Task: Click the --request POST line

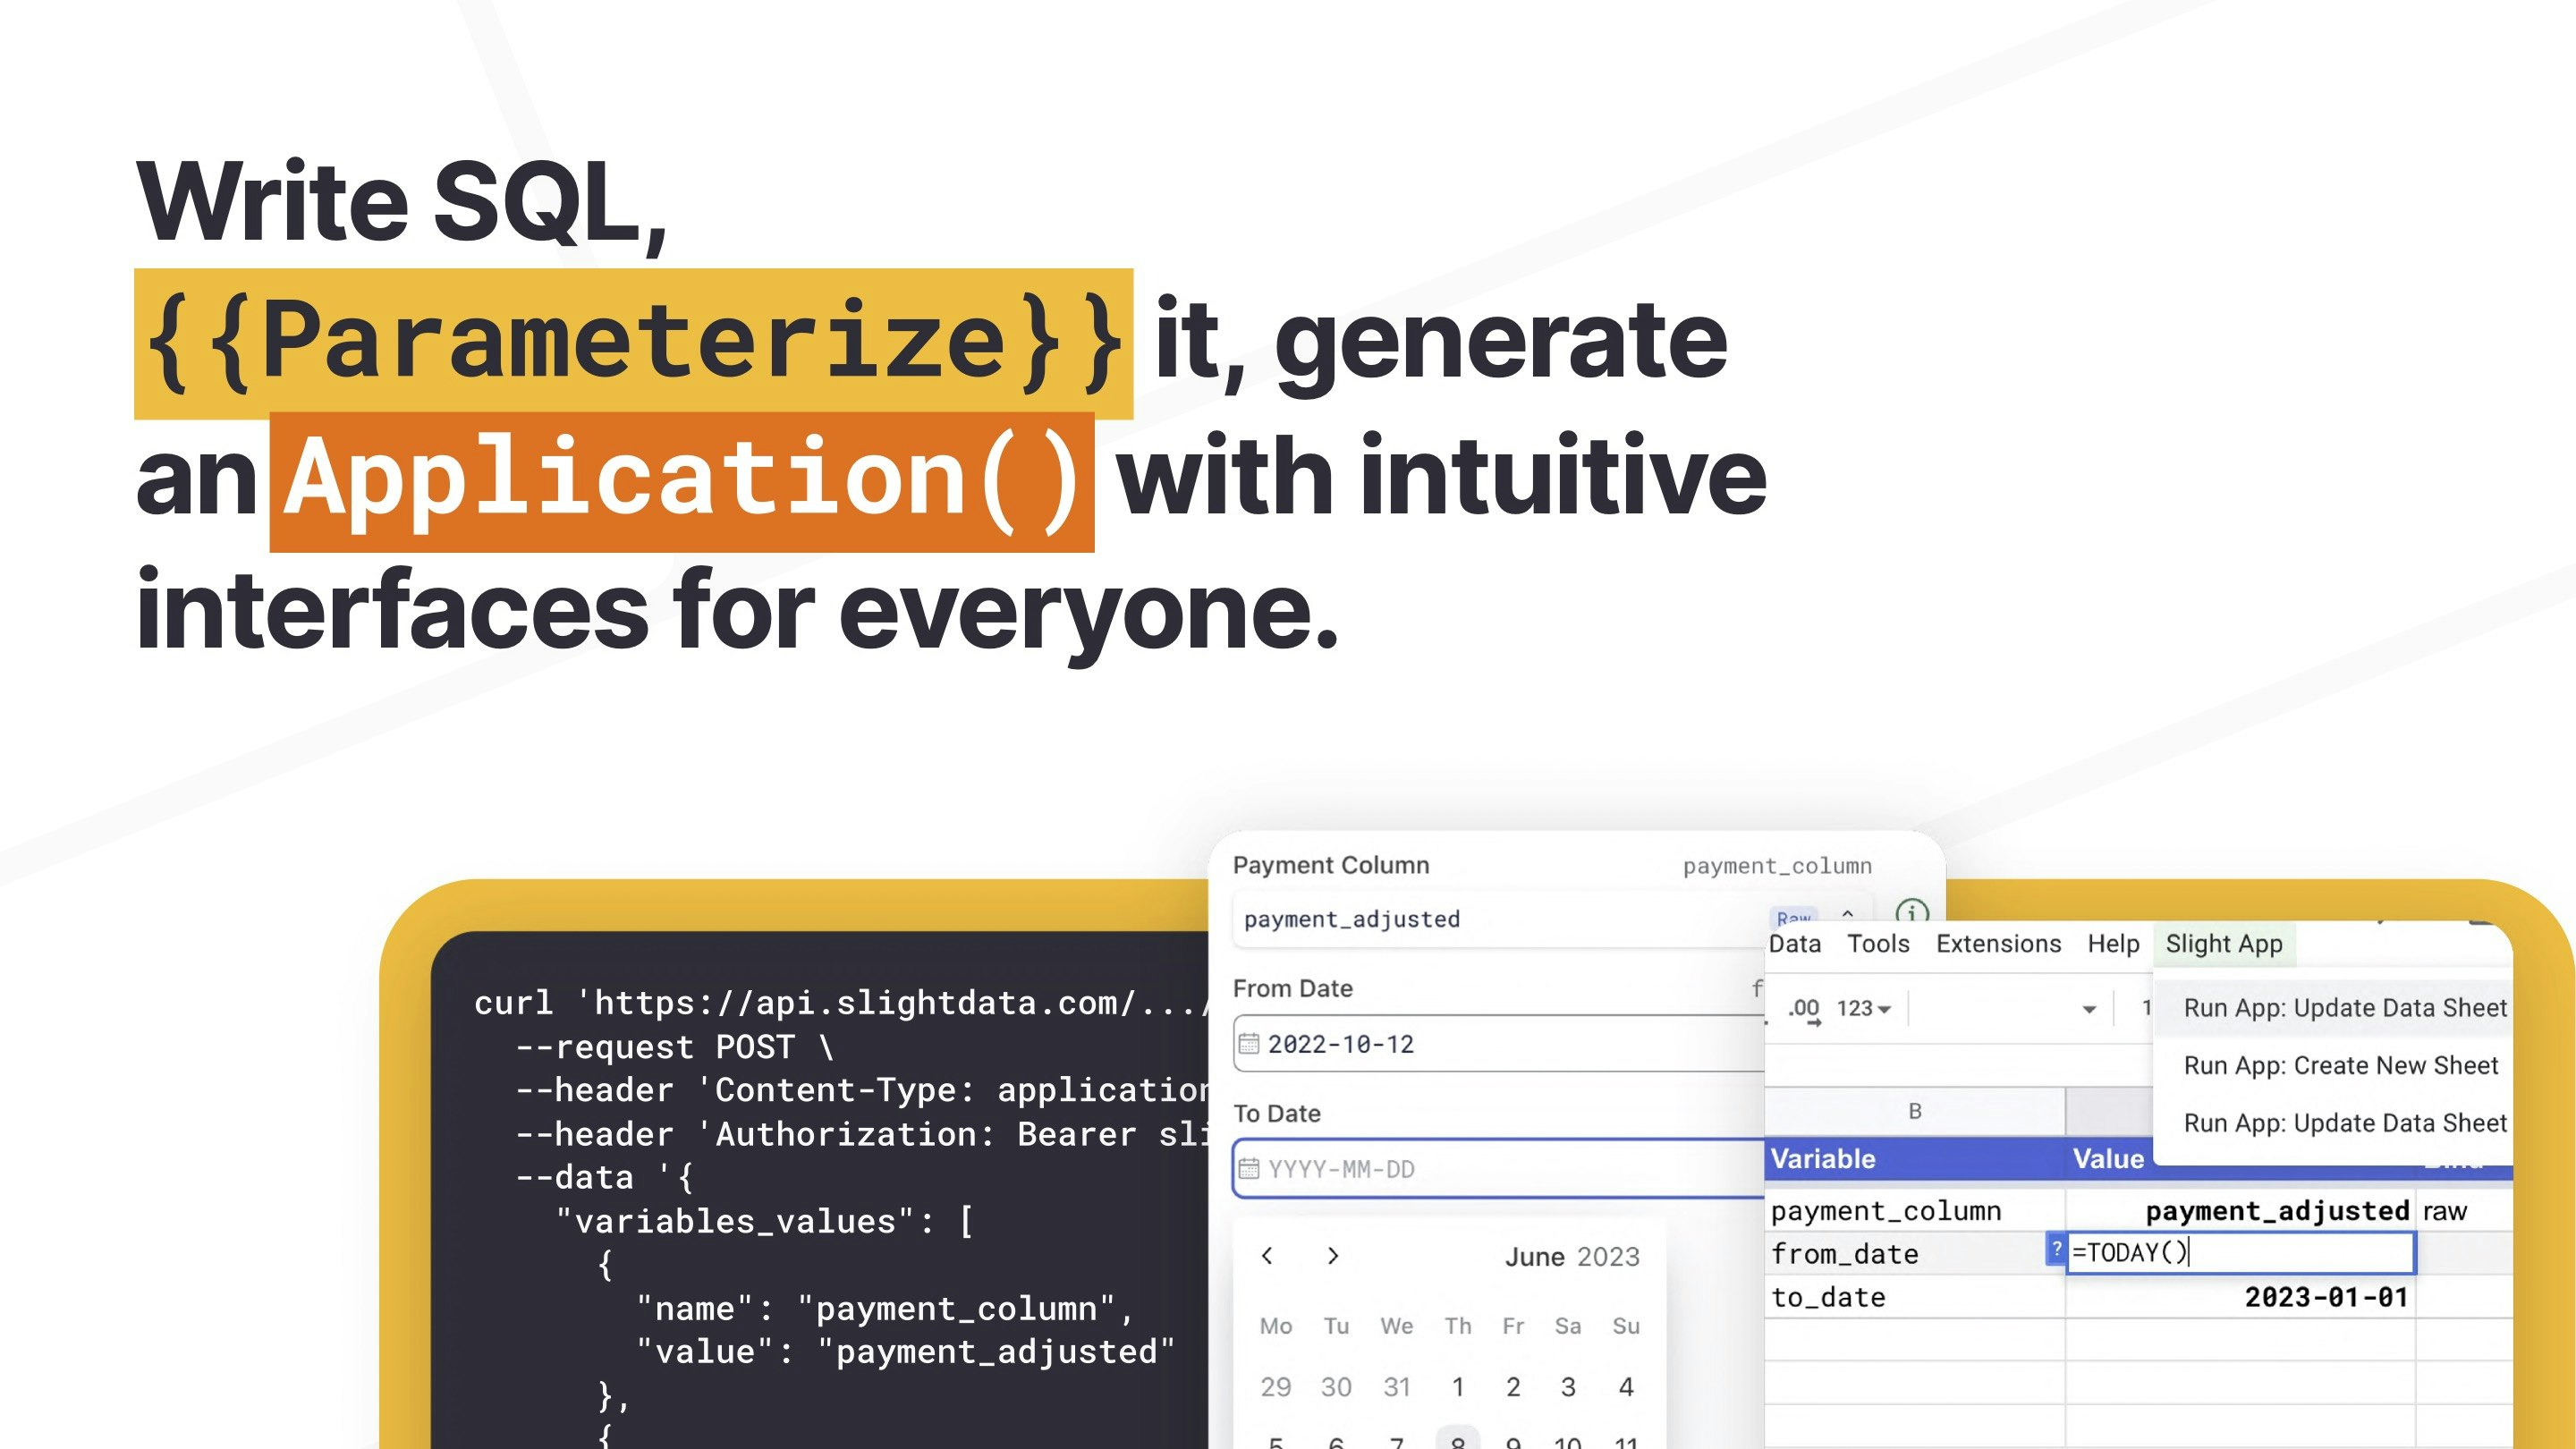Action: pos(674,1047)
